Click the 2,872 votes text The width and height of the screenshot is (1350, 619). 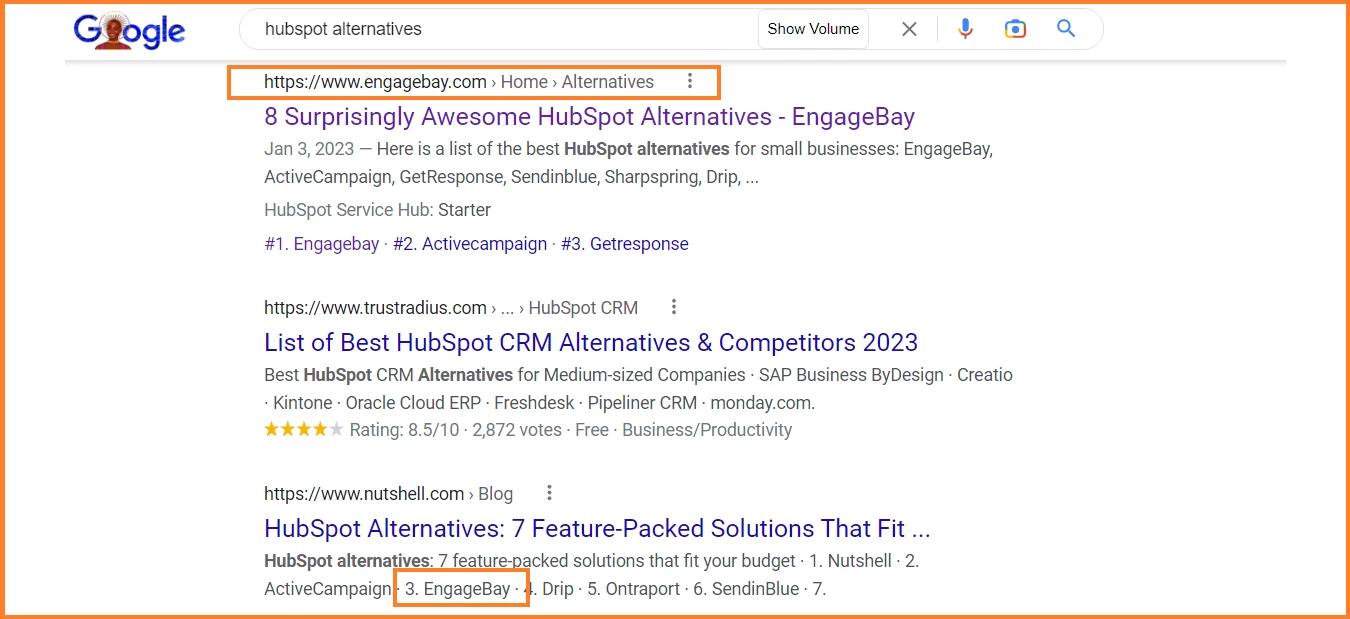click(517, 430)
